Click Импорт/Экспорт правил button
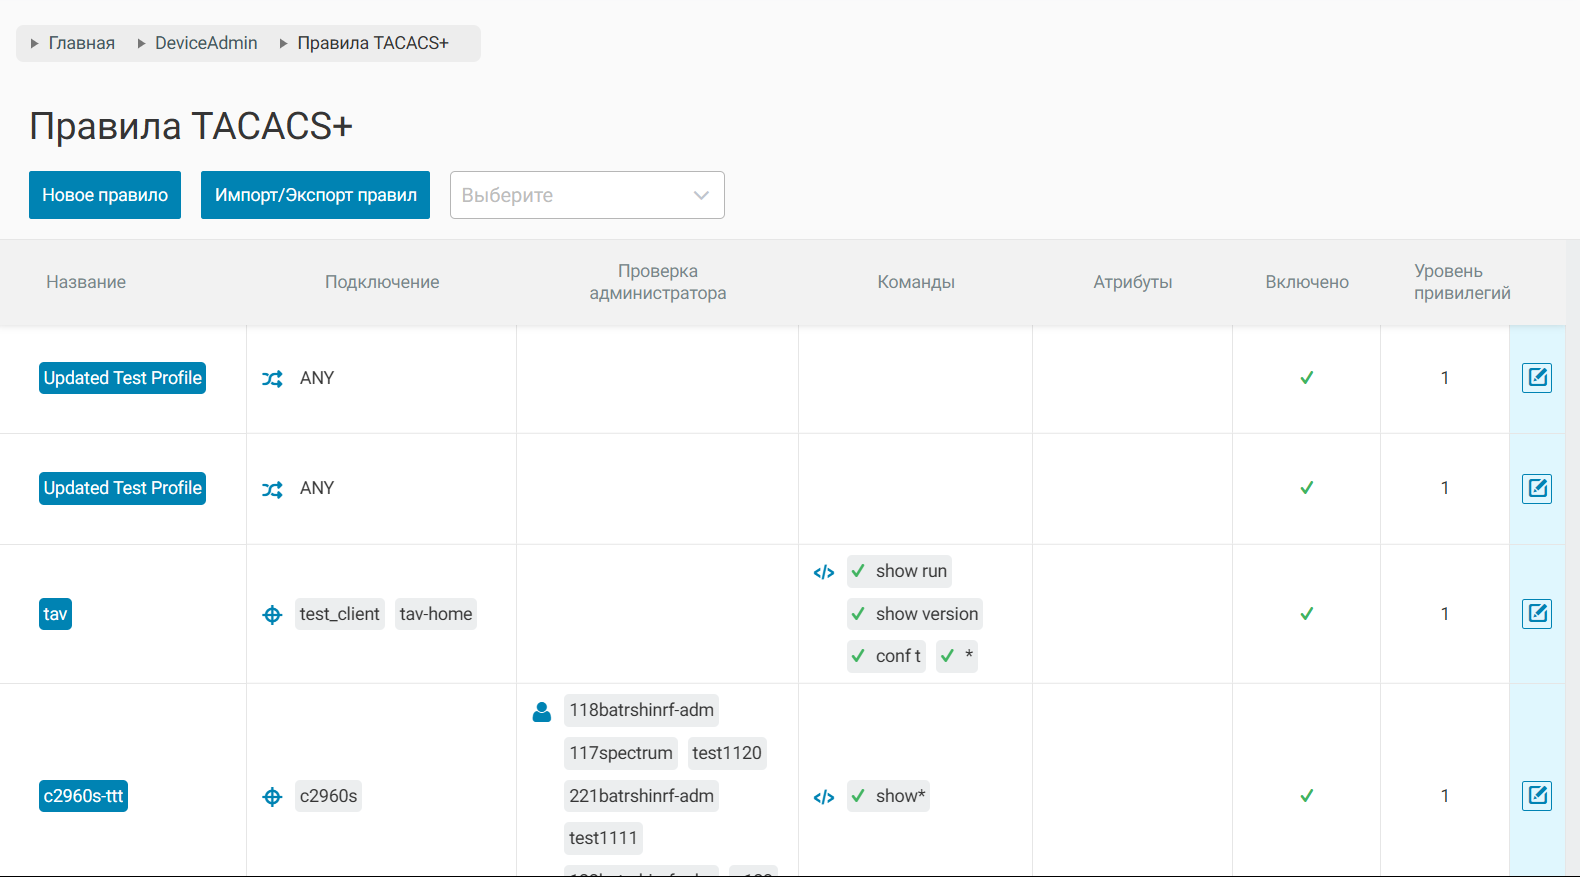This screenshot has height=877, width=1580. (x=315, y=195)
